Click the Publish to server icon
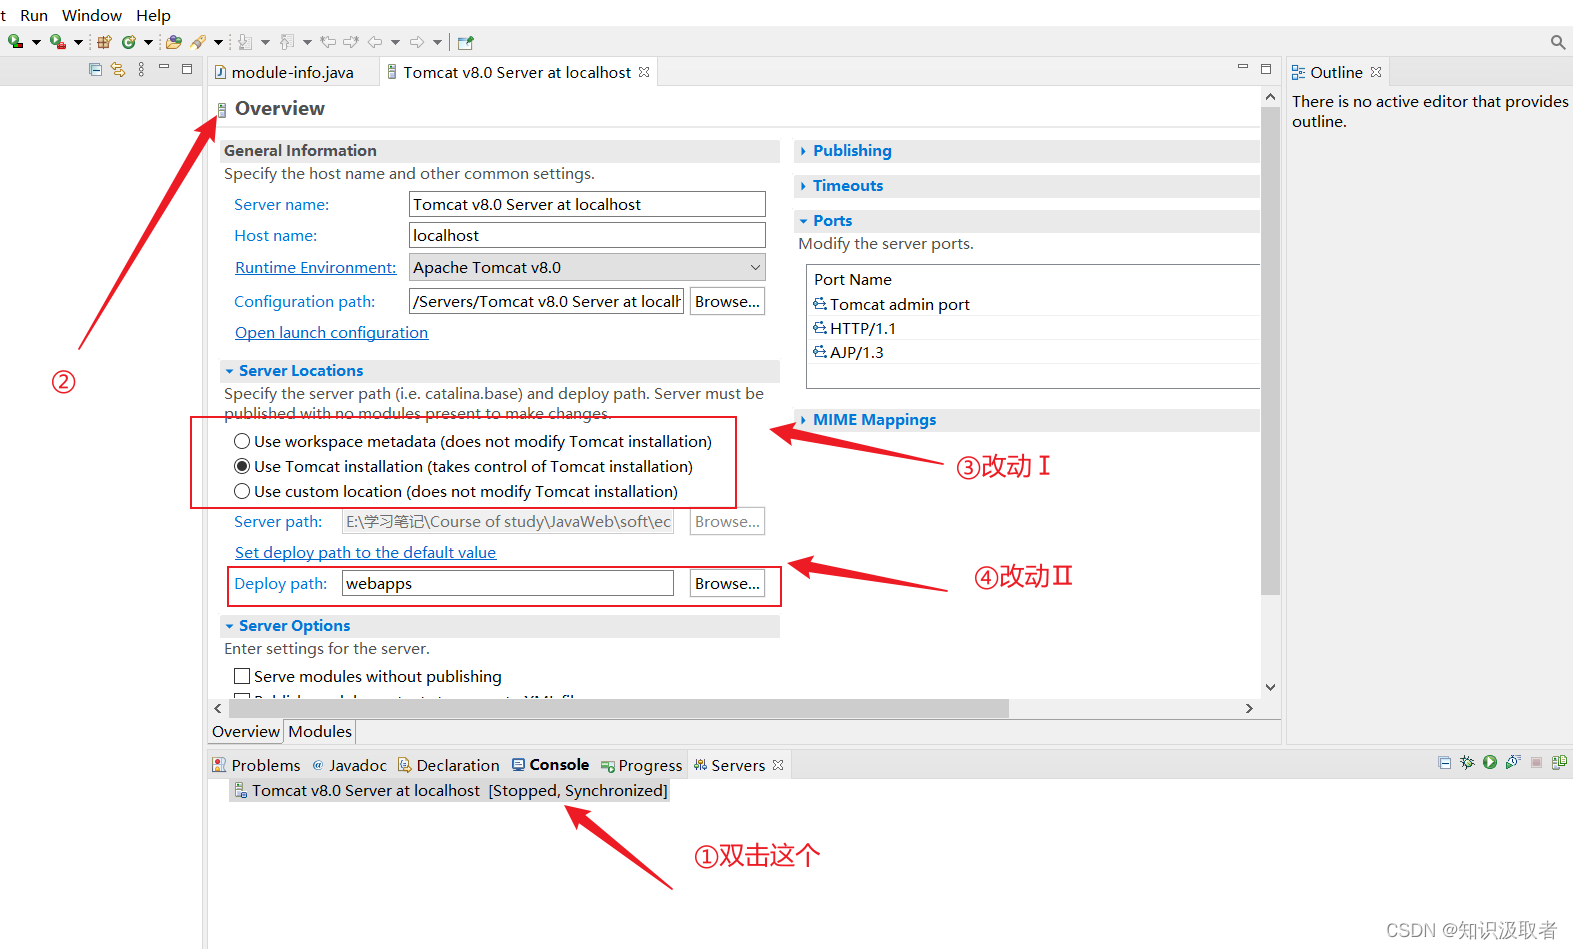The image size is (1573, 949). 1559,762
